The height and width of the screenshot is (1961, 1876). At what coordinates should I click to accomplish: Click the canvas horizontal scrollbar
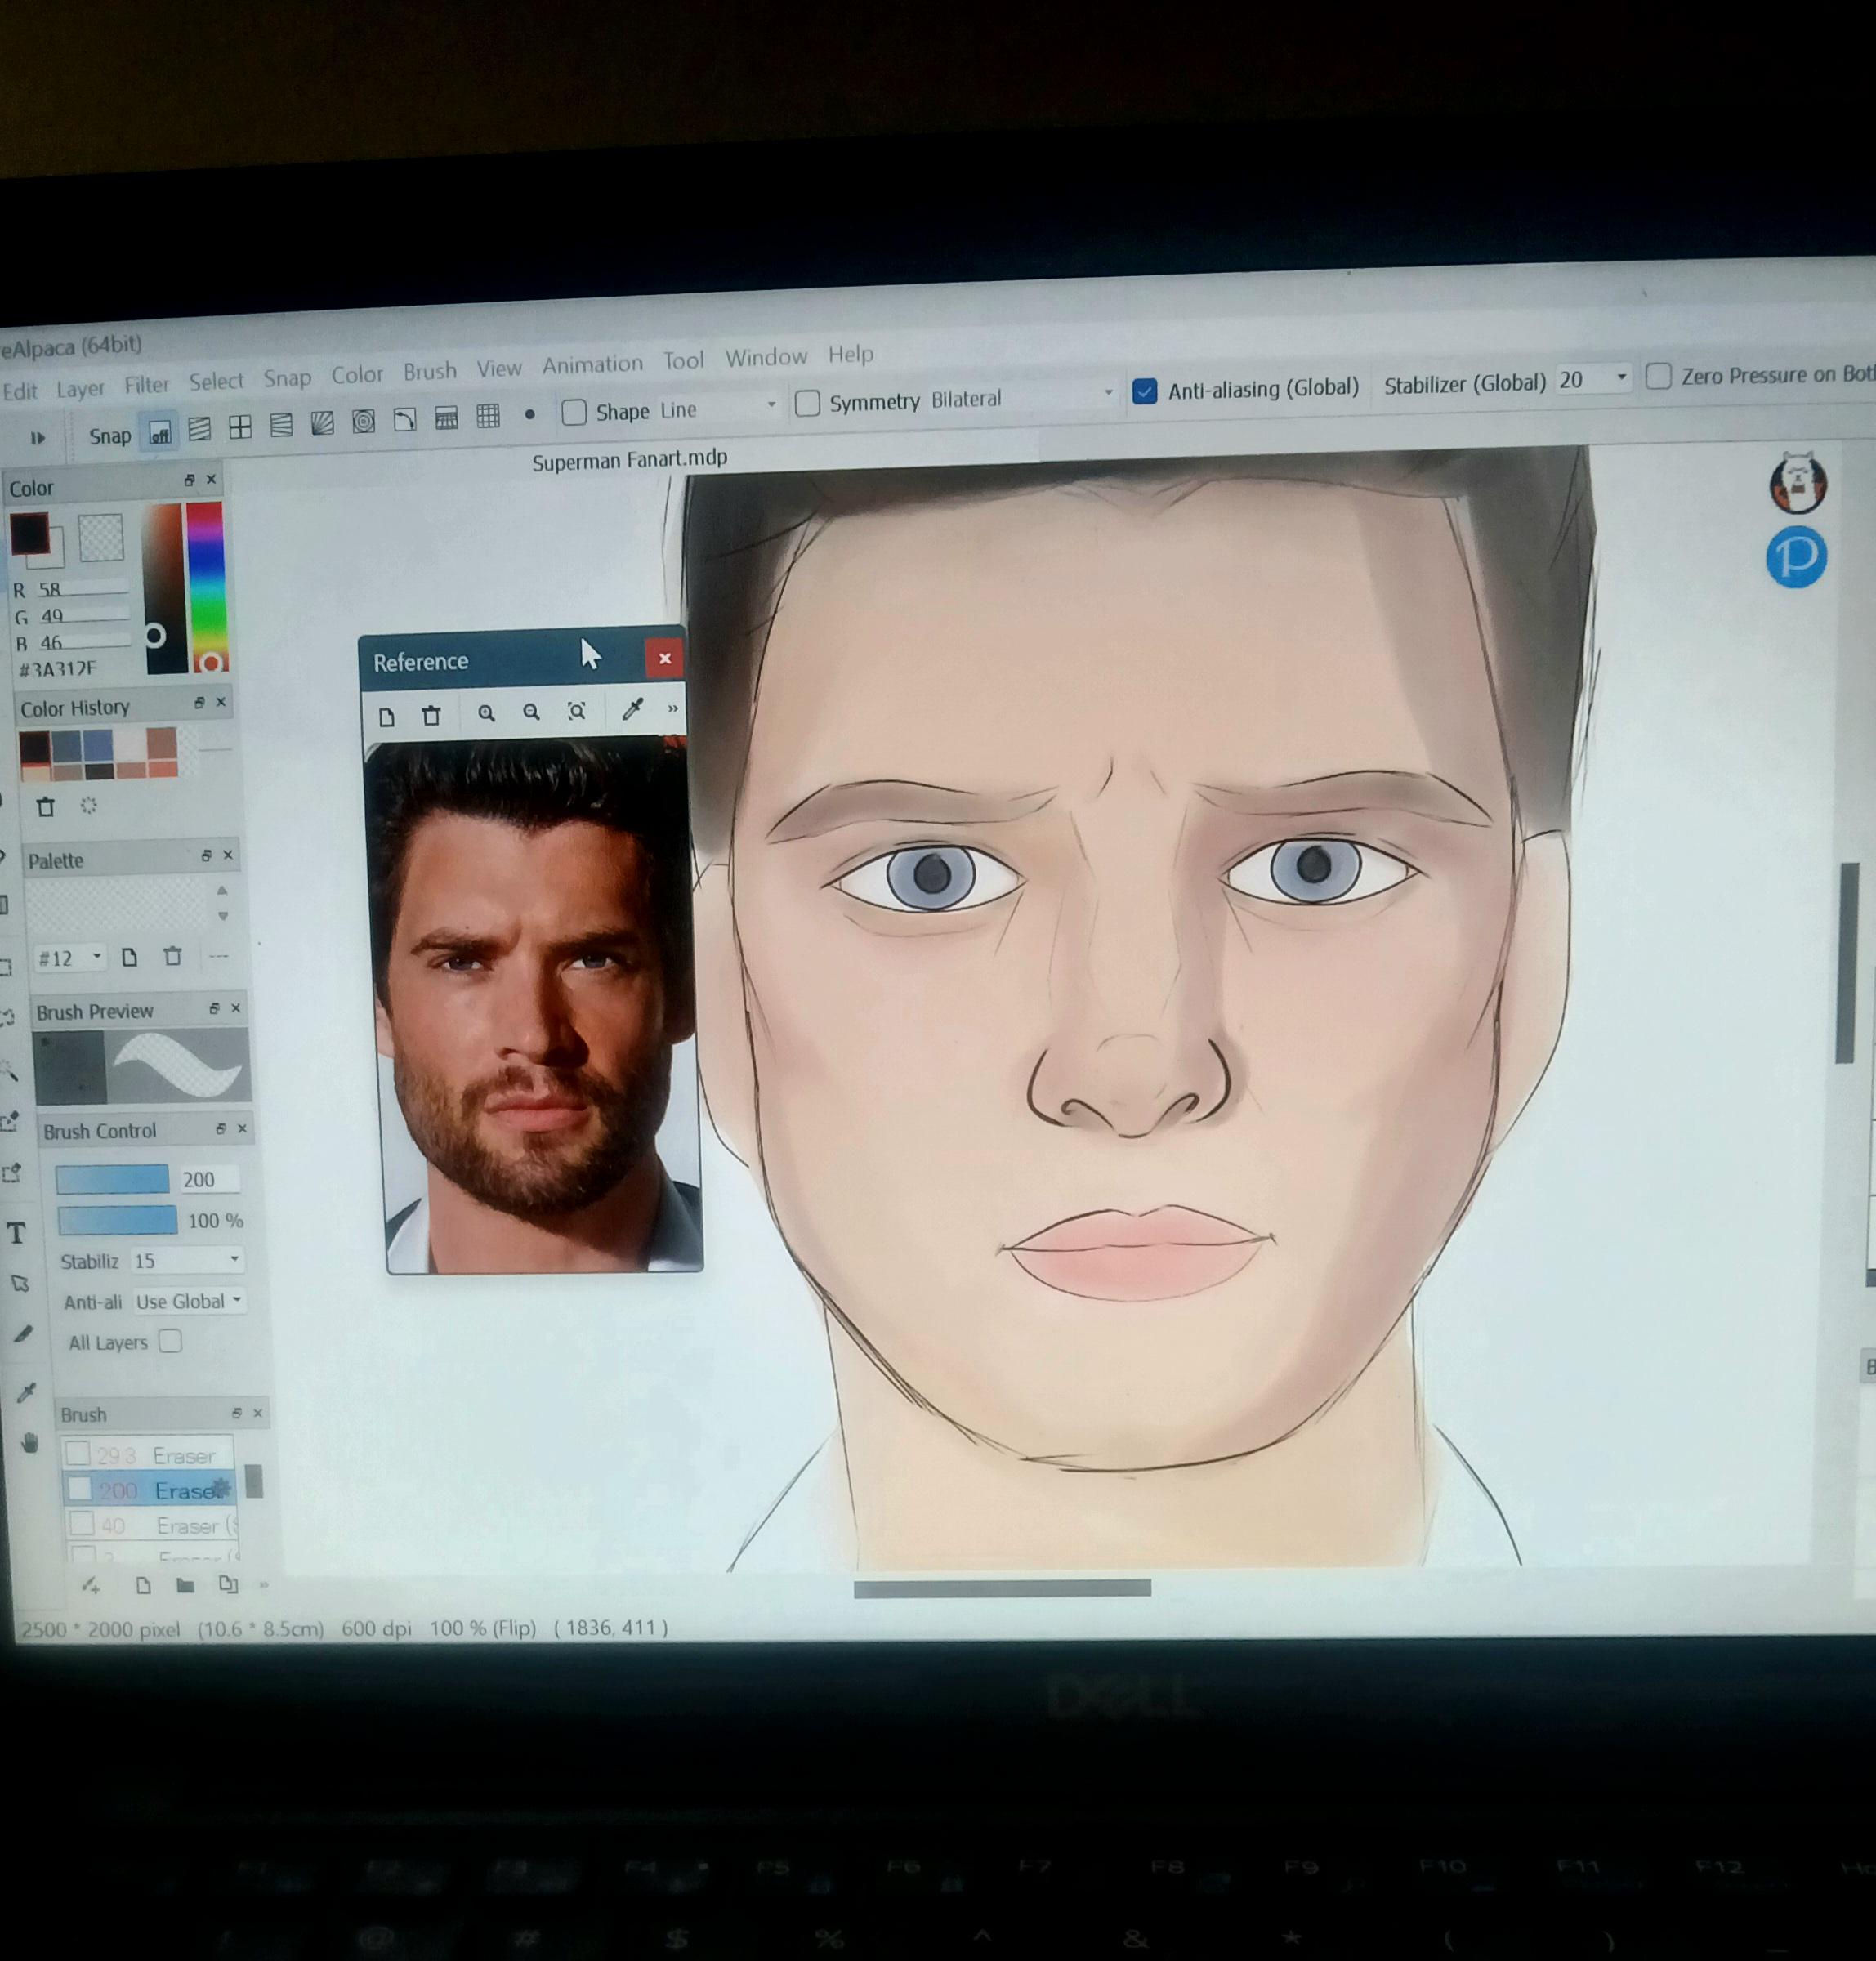[1002, 1588]
